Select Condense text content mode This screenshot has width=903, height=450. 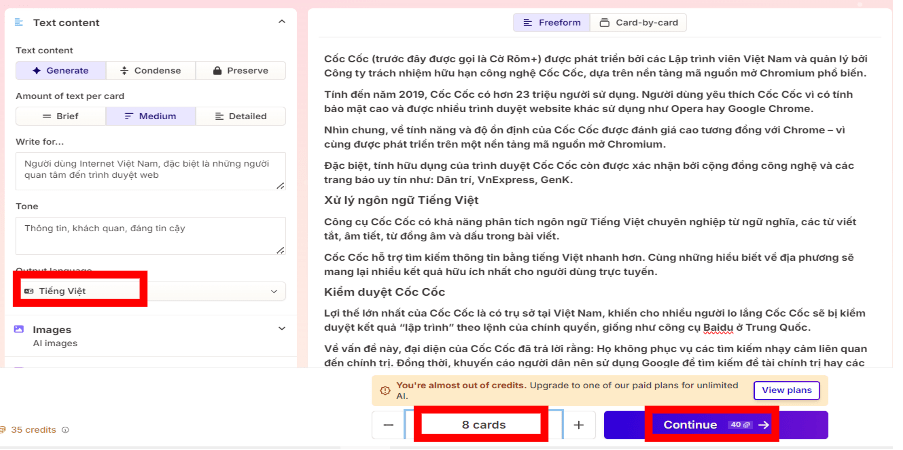(x=150, y=71)
